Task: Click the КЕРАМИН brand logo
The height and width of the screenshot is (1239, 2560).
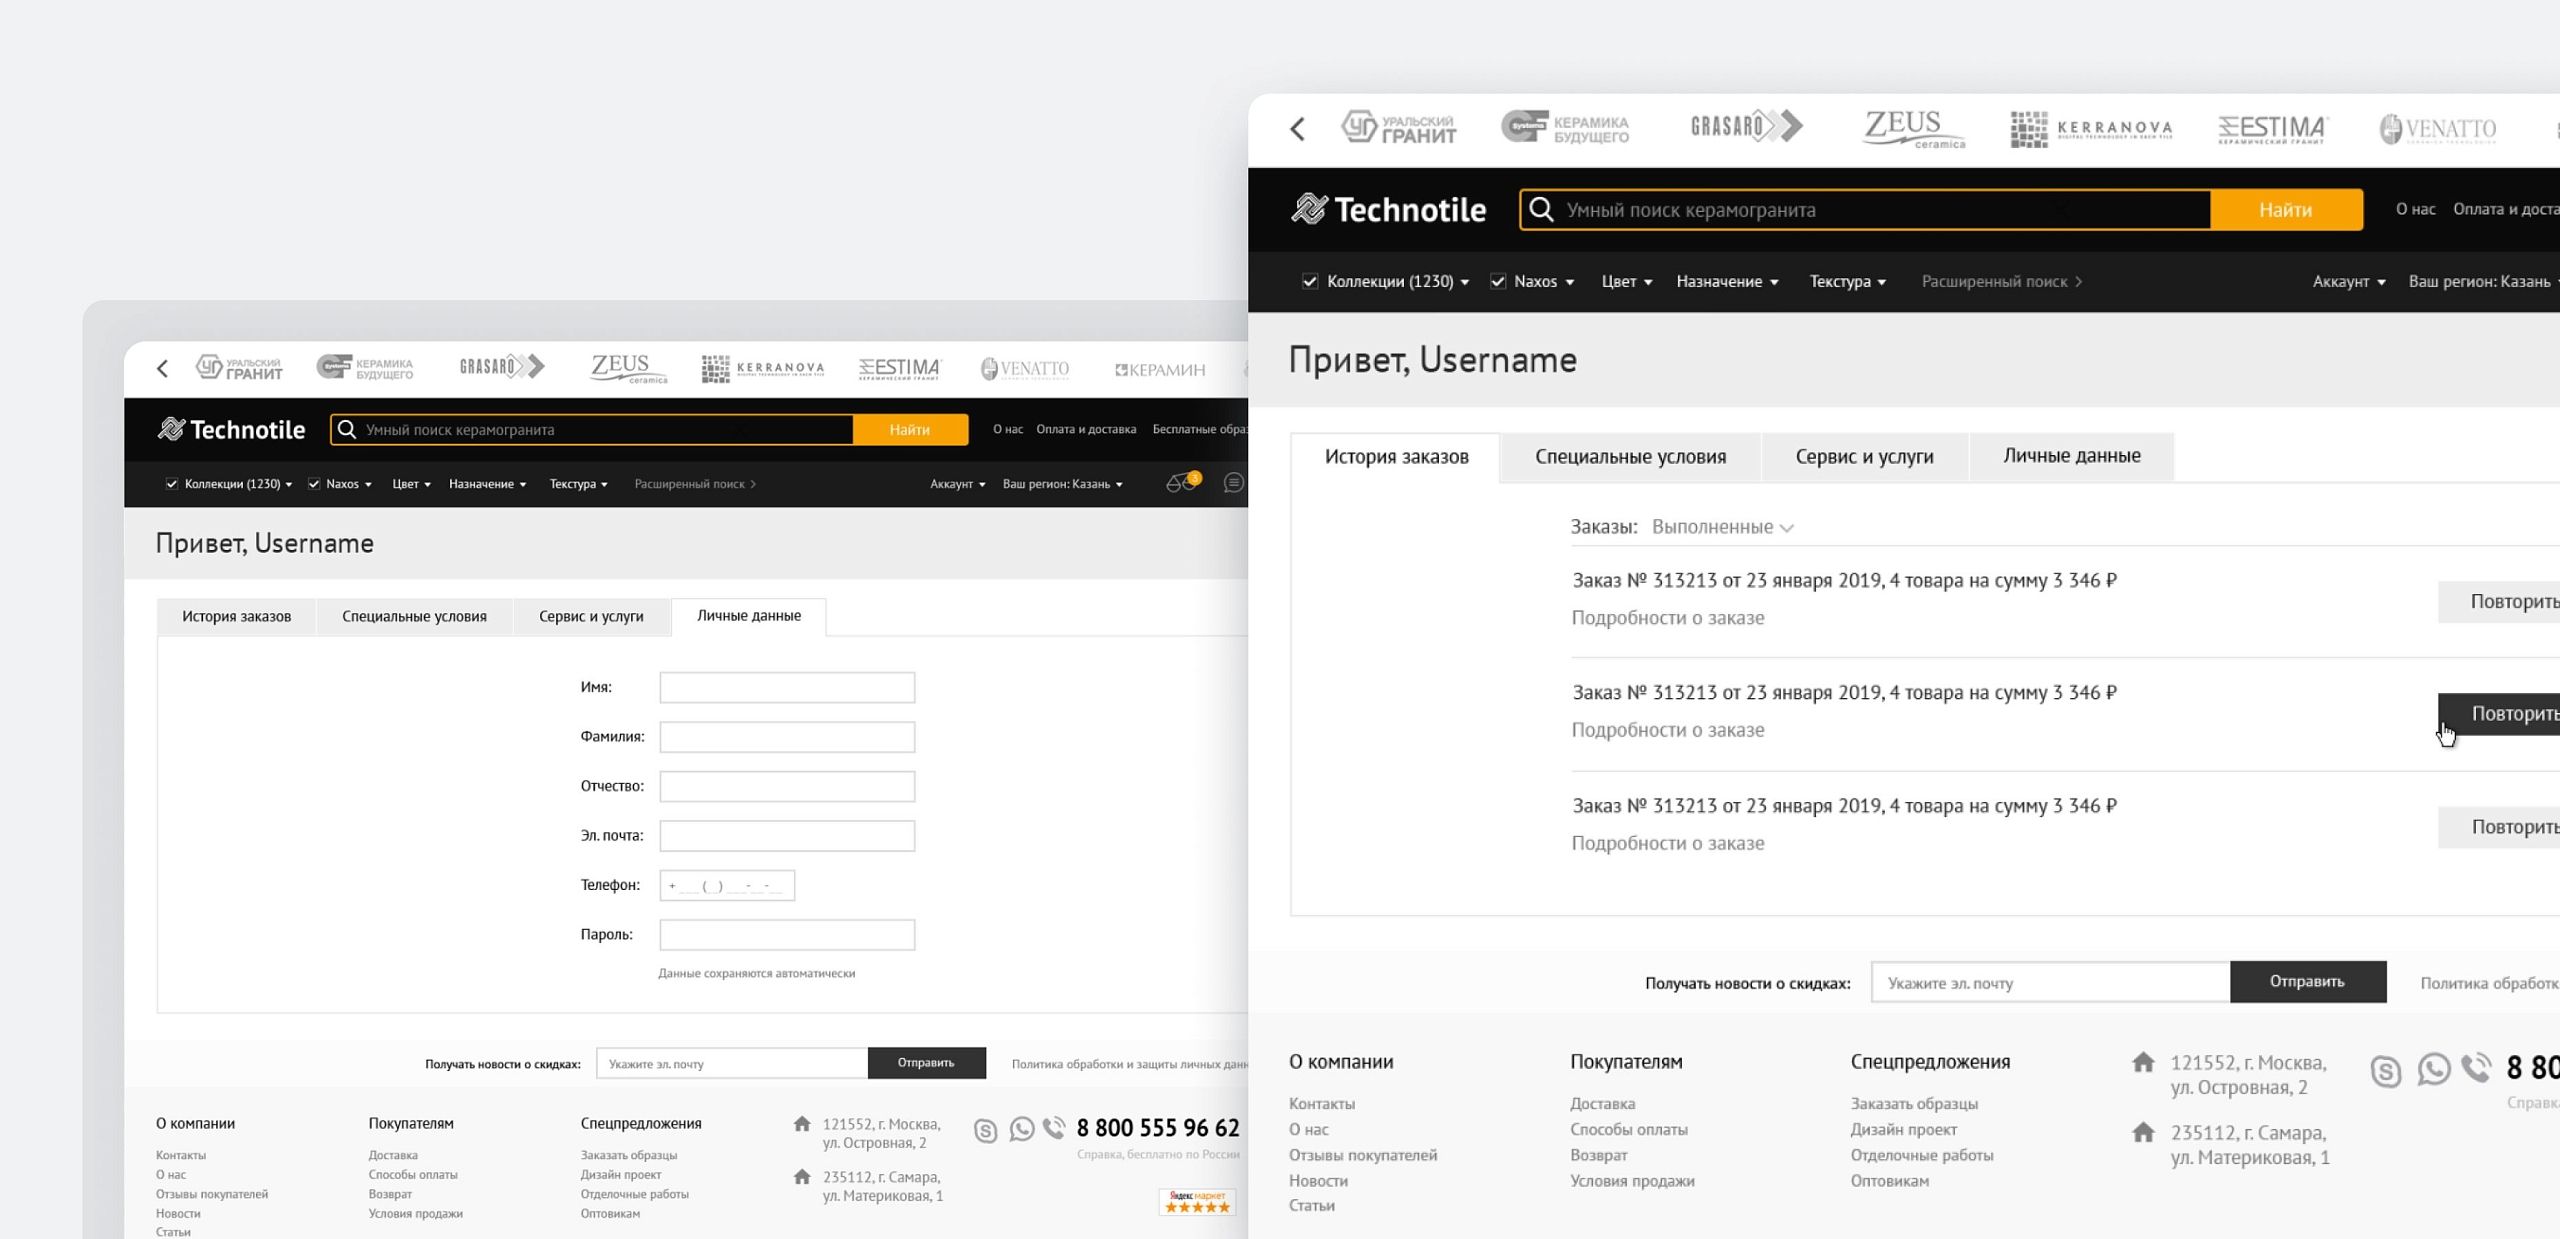Action: [x=1160, y=369]
